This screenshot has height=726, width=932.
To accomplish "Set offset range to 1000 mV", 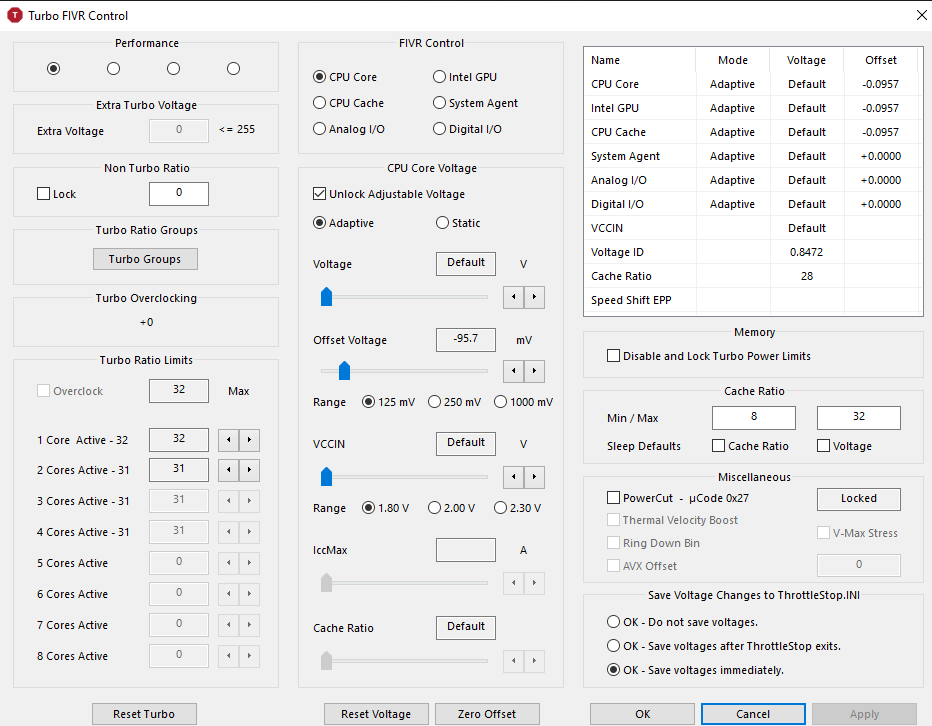I will click(x=524, y=402).
